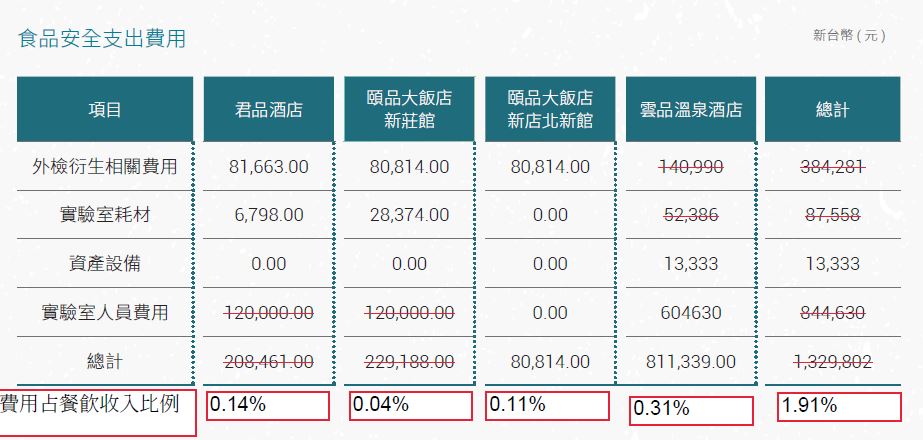Click the 頤品大飯店 新店北新館 header
The image size is (923, 440).
[550, 109]
